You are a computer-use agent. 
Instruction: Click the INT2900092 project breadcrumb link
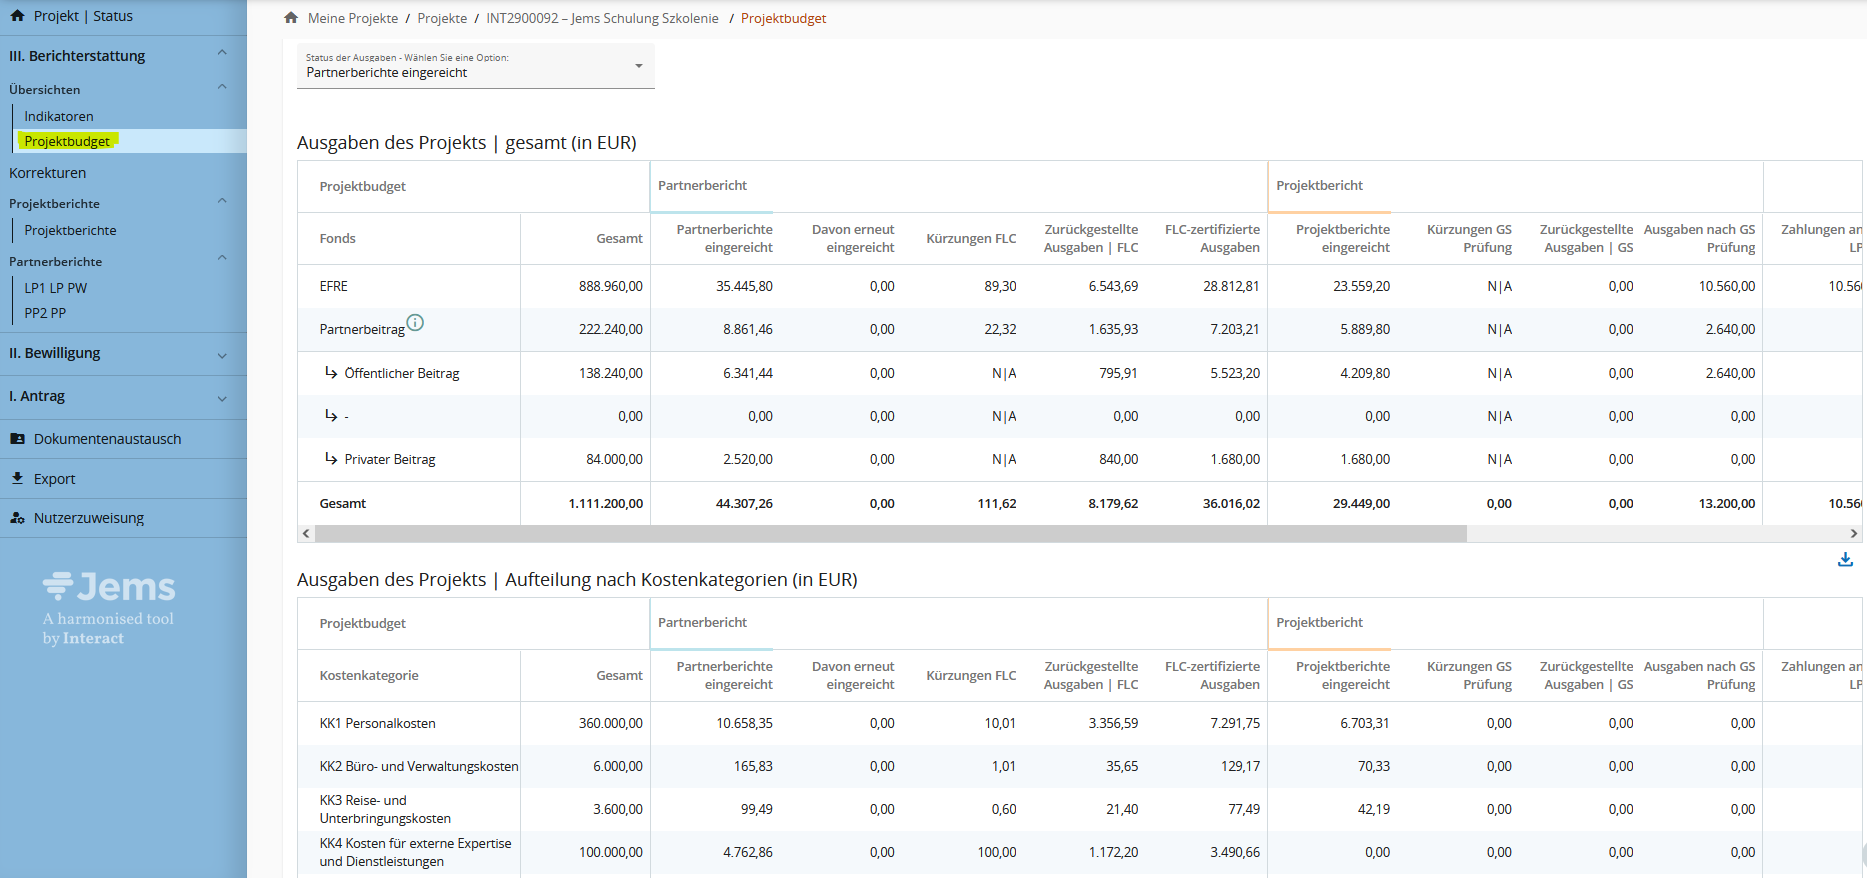(602, 18)
